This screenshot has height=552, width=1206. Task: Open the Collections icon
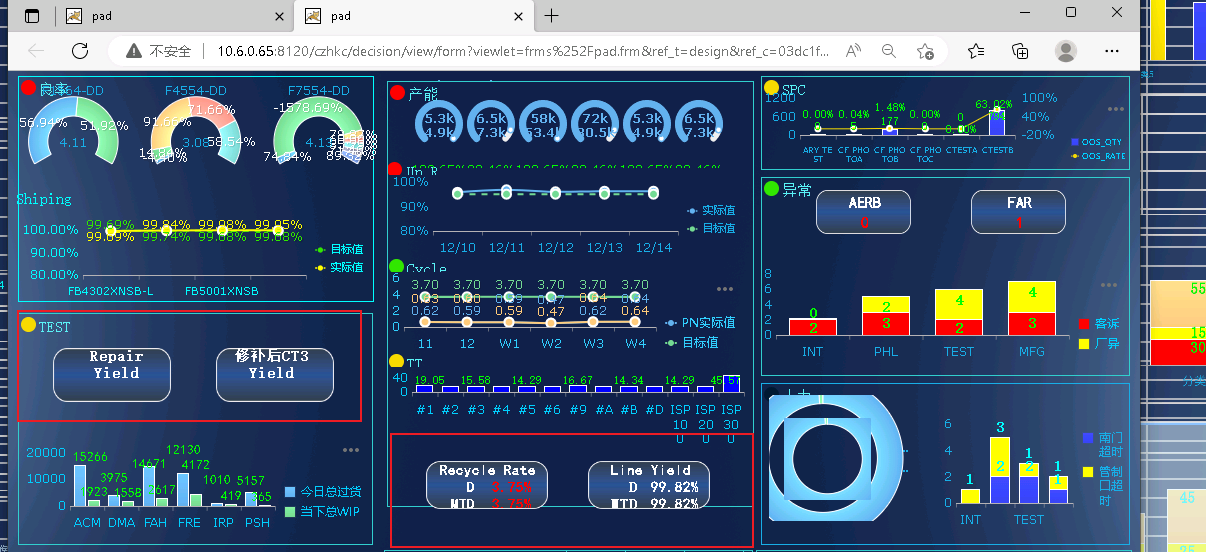pos(1020,51)
